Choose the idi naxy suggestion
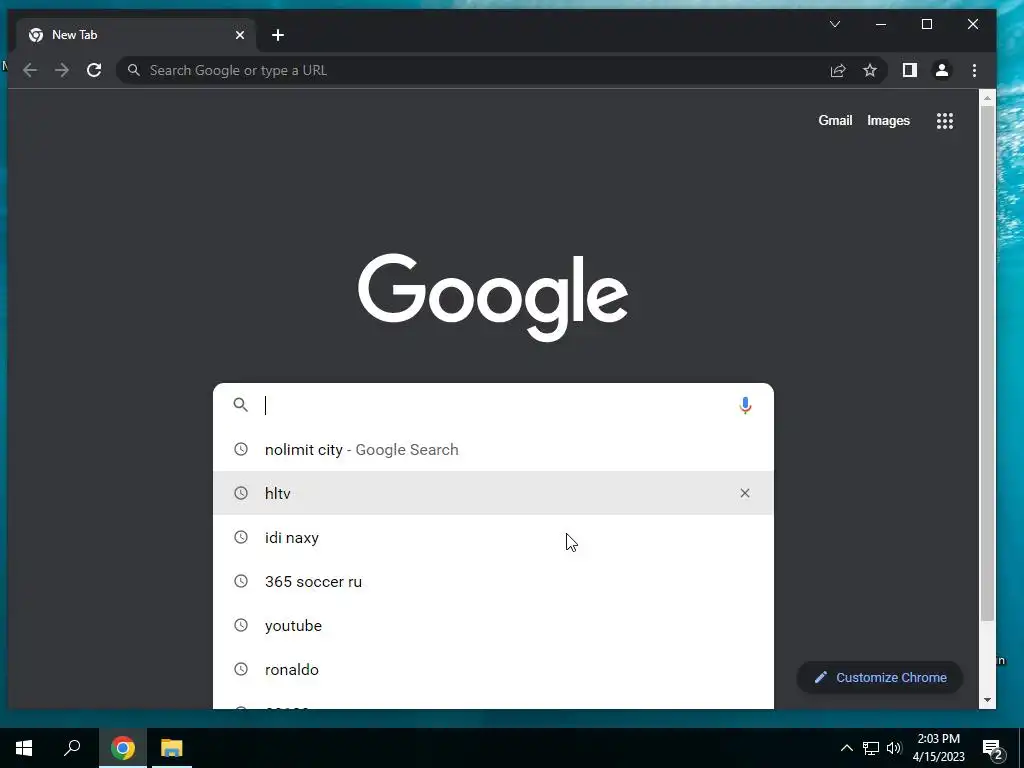Screen dimensions: 1024x768 493,537
